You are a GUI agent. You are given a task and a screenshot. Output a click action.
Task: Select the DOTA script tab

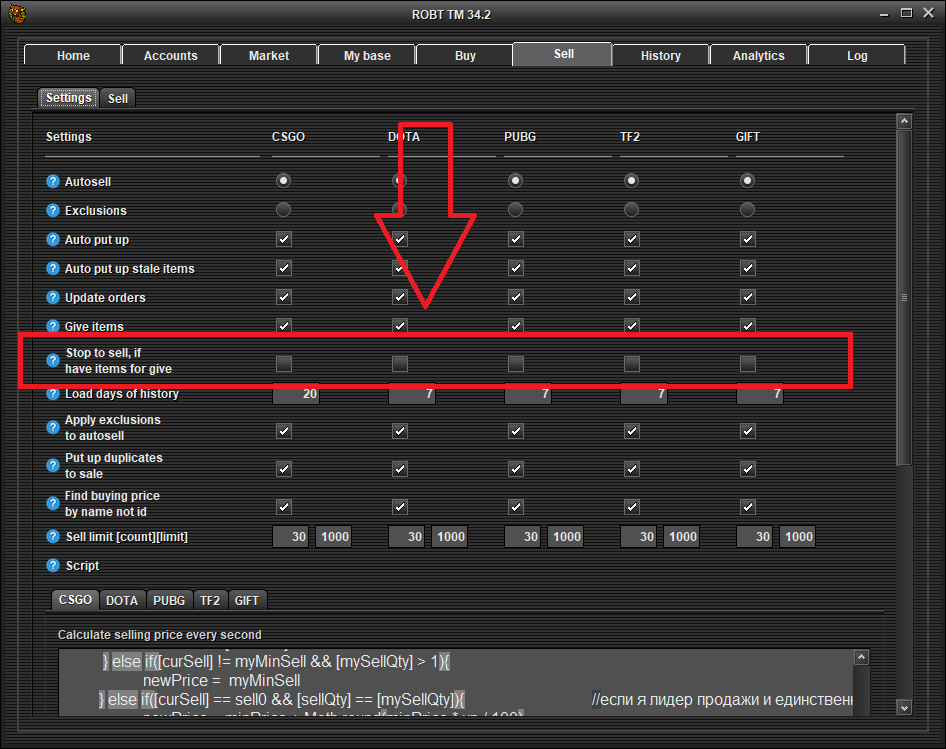coord(122,600)
